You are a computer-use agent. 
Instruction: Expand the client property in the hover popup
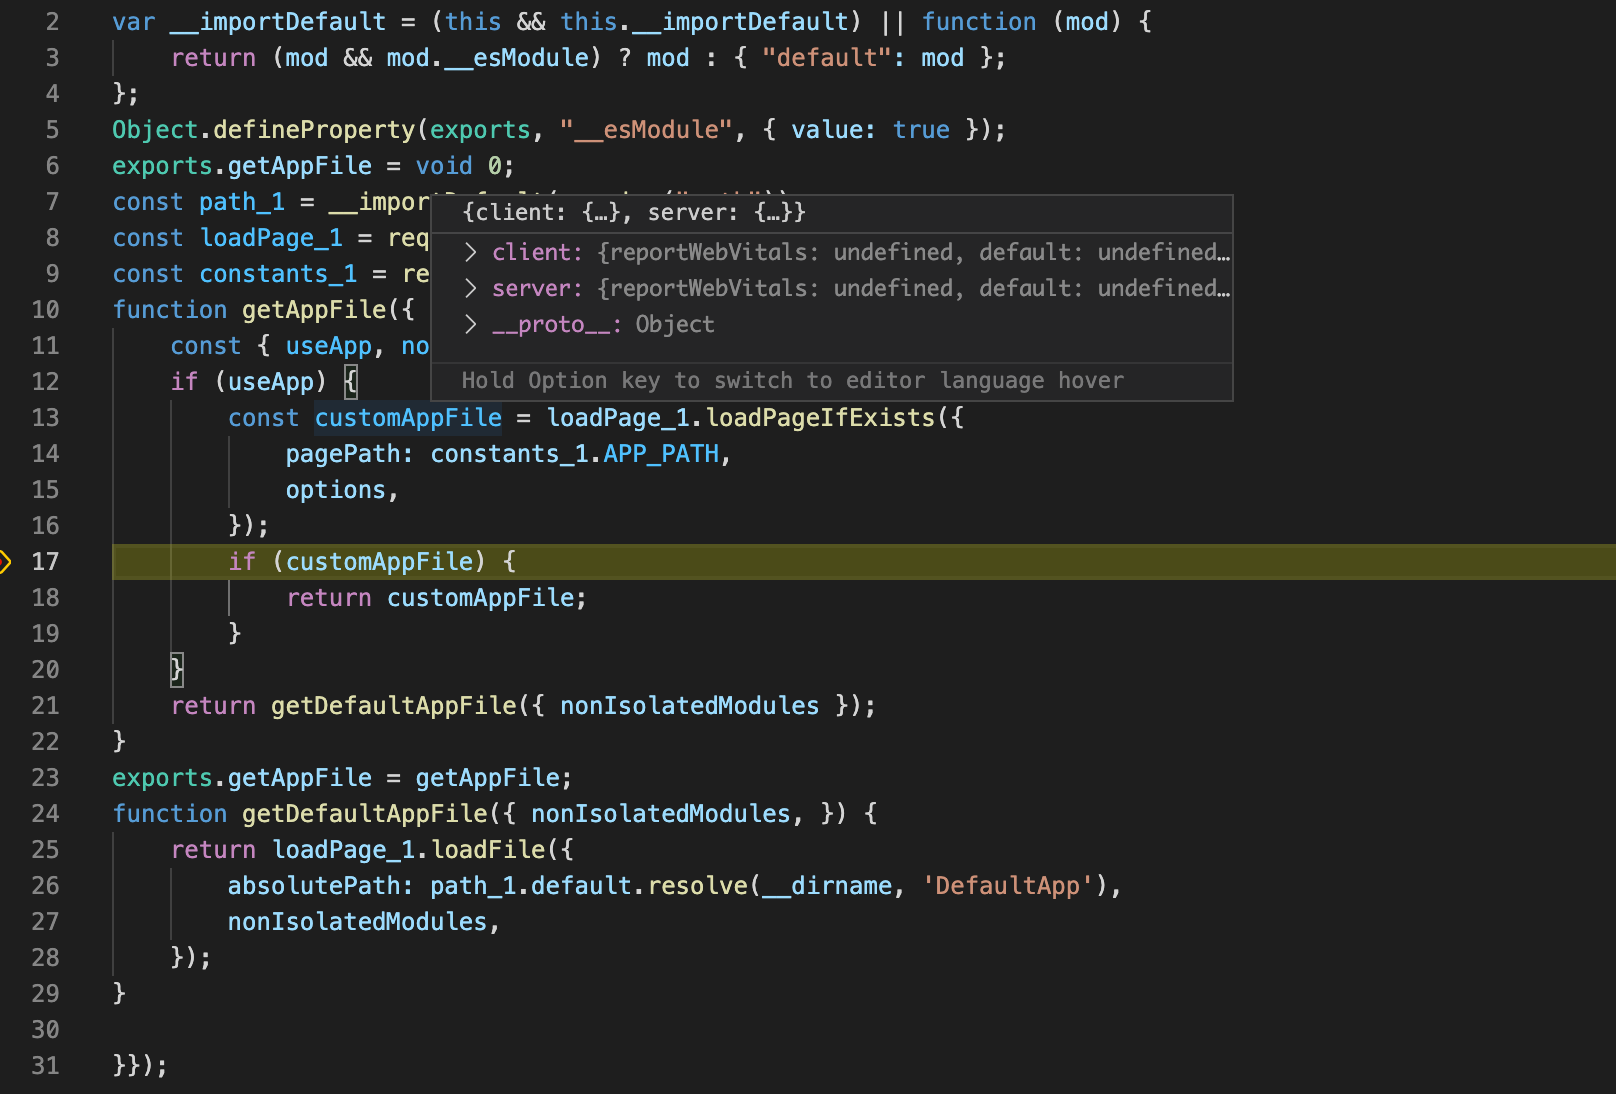(x=469, y=252)
